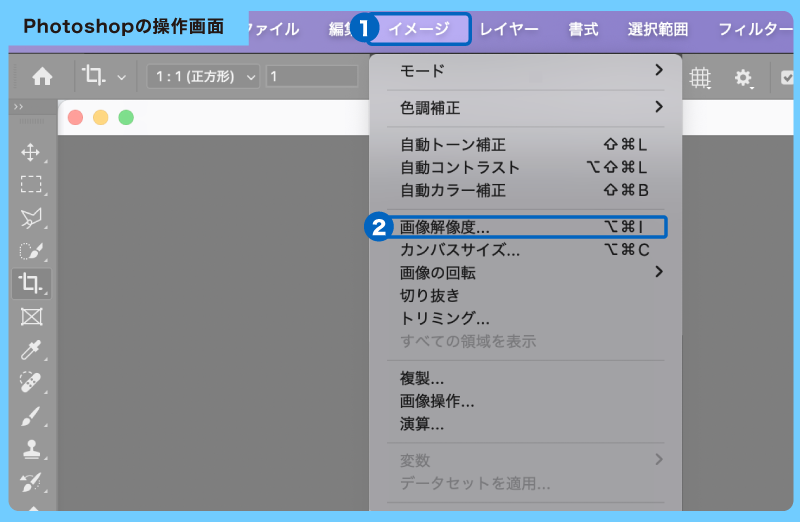Select the Polygonal Lasso tool
The image size is (800, 522).
point(31,217)
